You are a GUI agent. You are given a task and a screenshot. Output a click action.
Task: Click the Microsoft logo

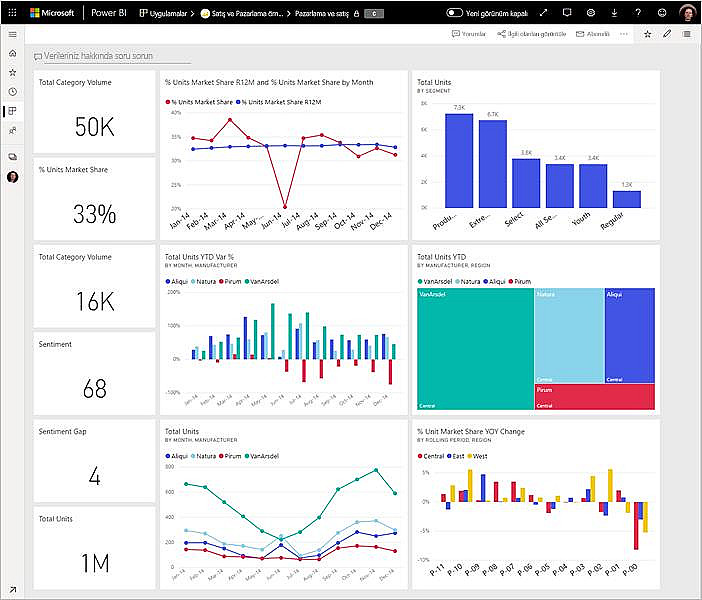coord(52,13)
